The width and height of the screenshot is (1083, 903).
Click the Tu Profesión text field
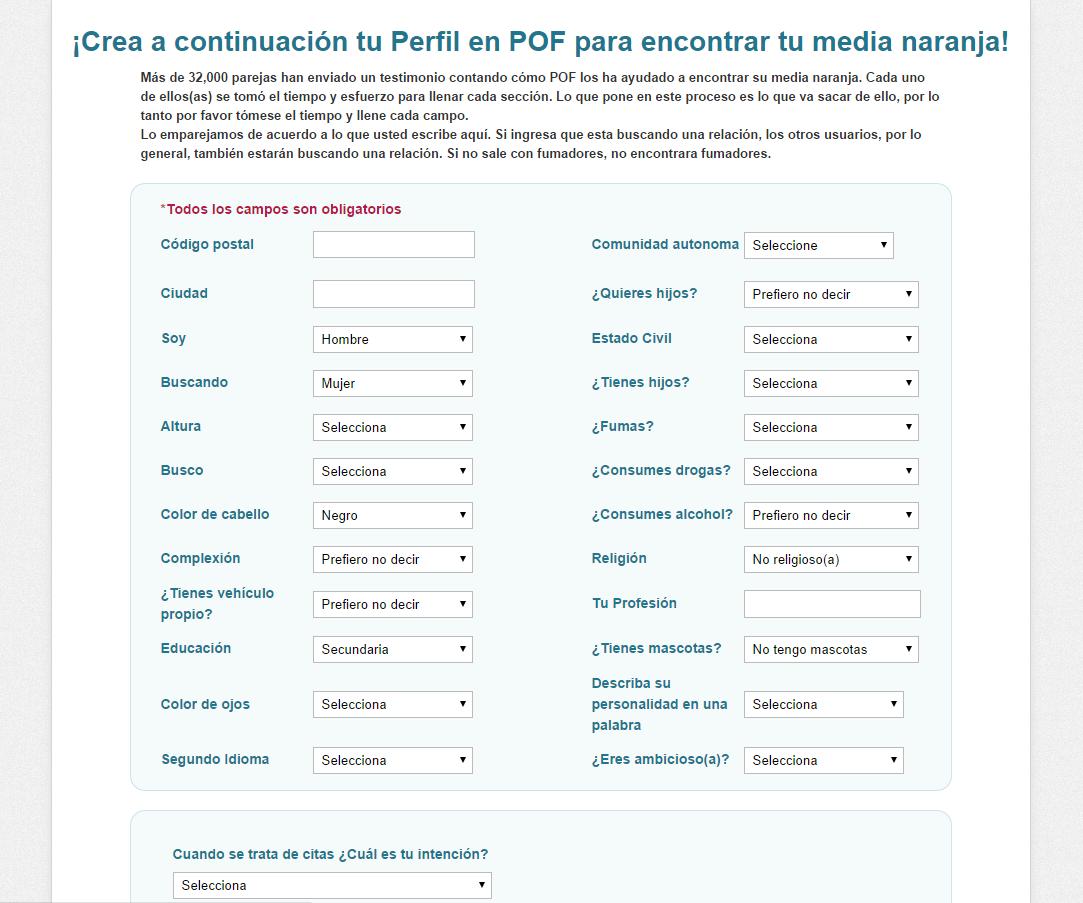(831, 604)
